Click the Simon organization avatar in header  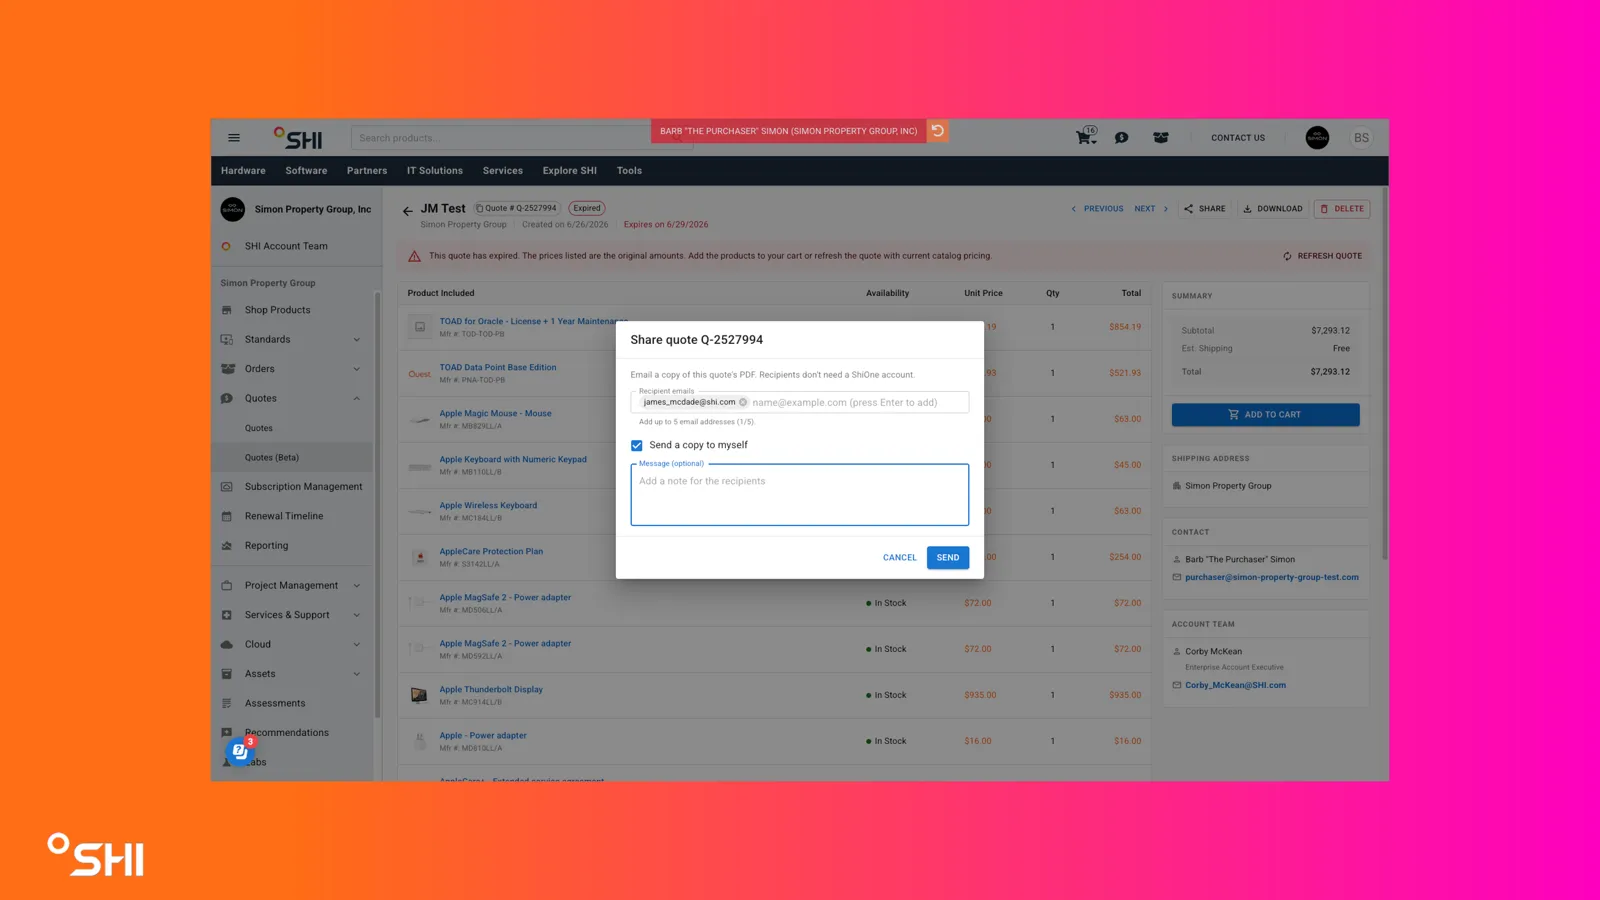tap(1317, 138)
